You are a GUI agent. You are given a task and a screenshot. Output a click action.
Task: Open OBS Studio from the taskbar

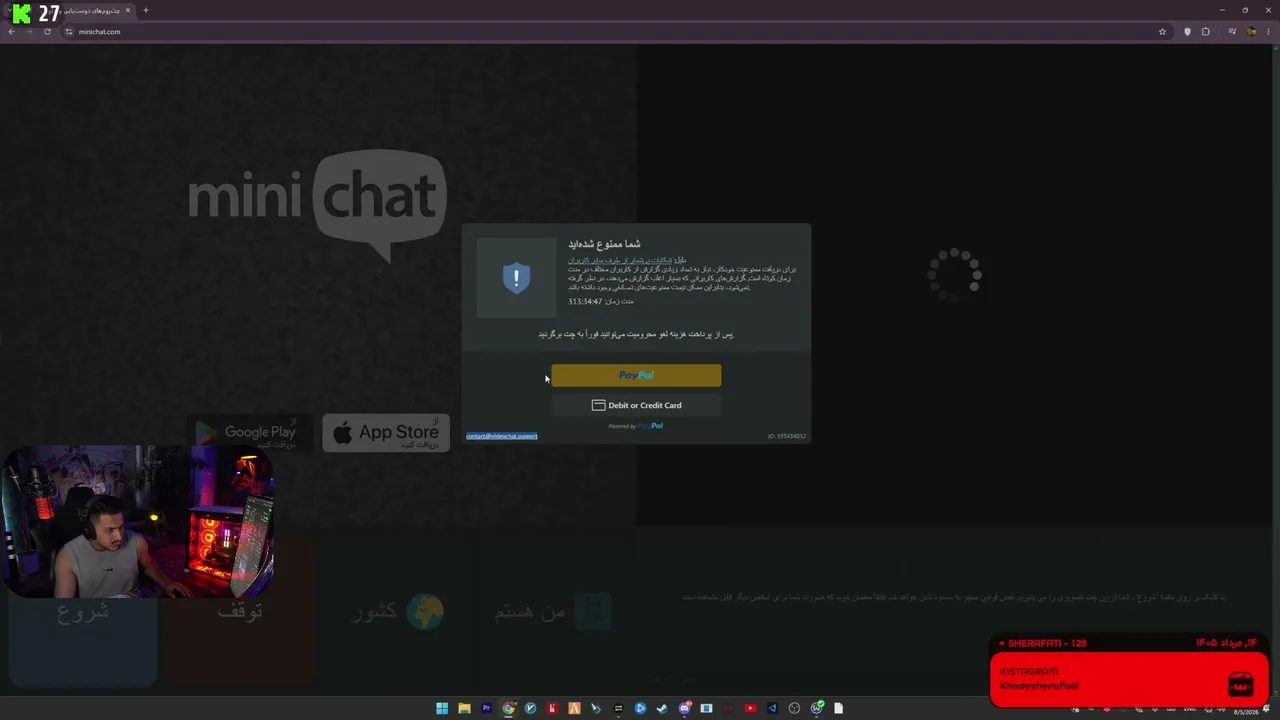(x=794, y=708)
